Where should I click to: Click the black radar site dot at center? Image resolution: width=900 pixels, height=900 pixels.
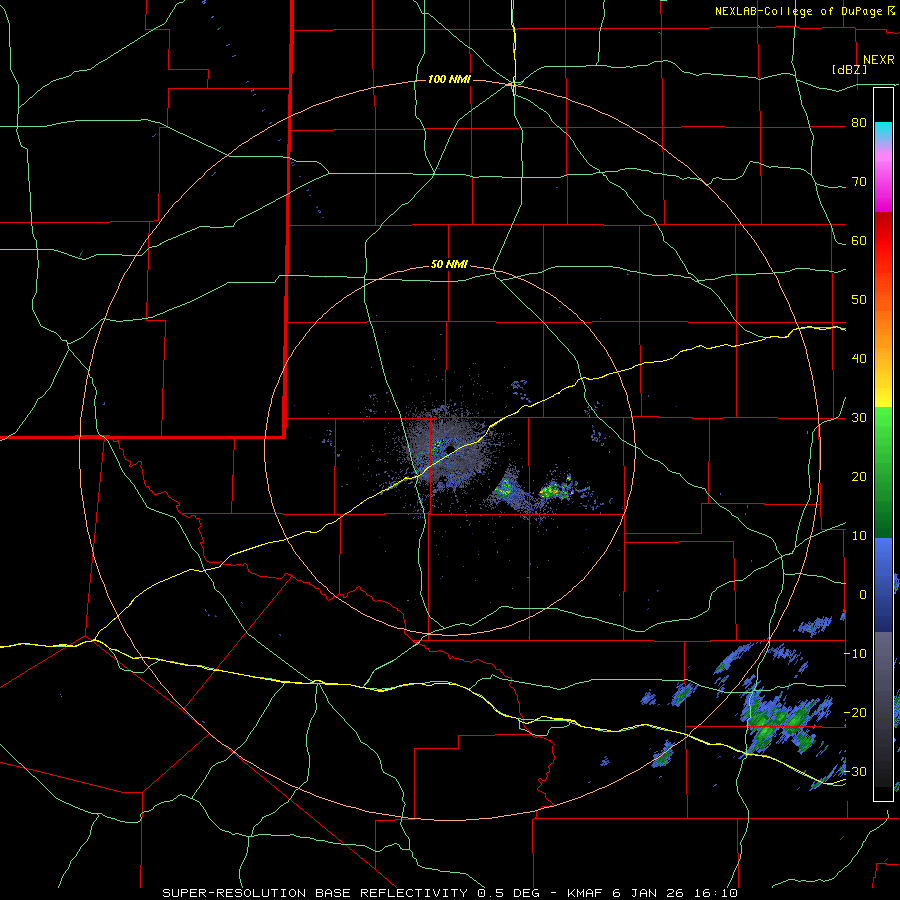[451, 449]
